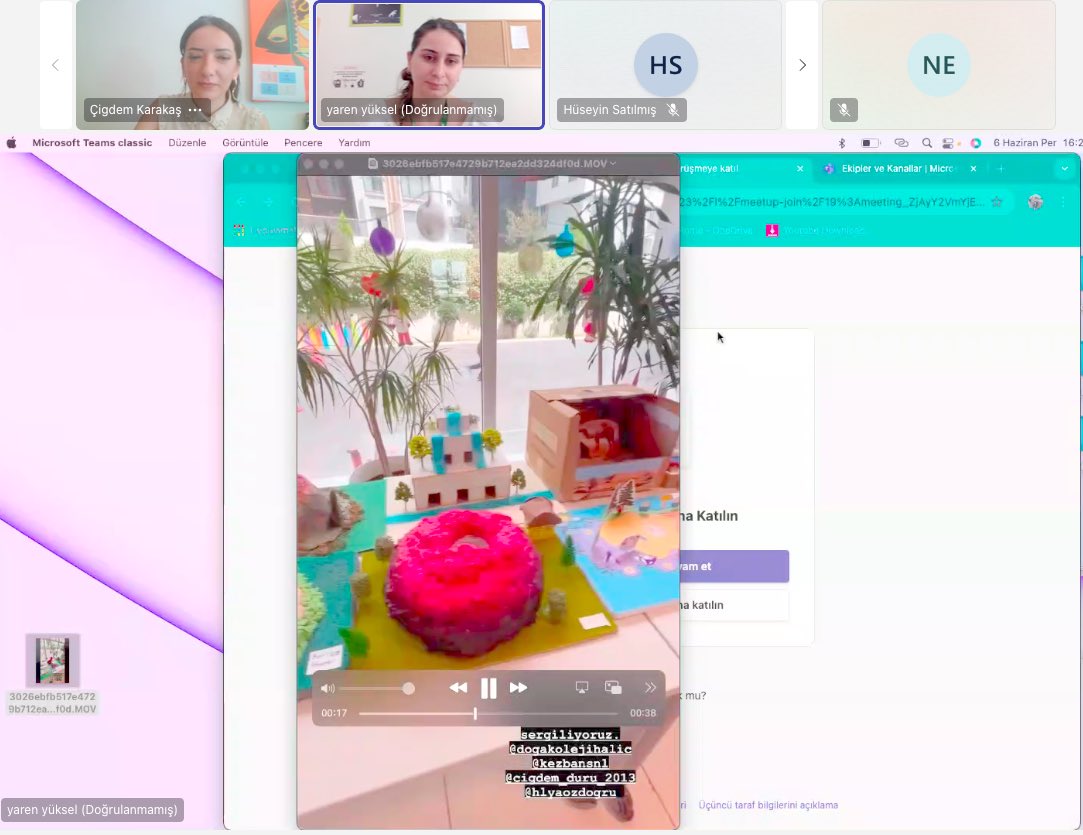Click the 00:38 remaining time label
The width and height of the screenshot is (1083, 835).
coord(643,713)
